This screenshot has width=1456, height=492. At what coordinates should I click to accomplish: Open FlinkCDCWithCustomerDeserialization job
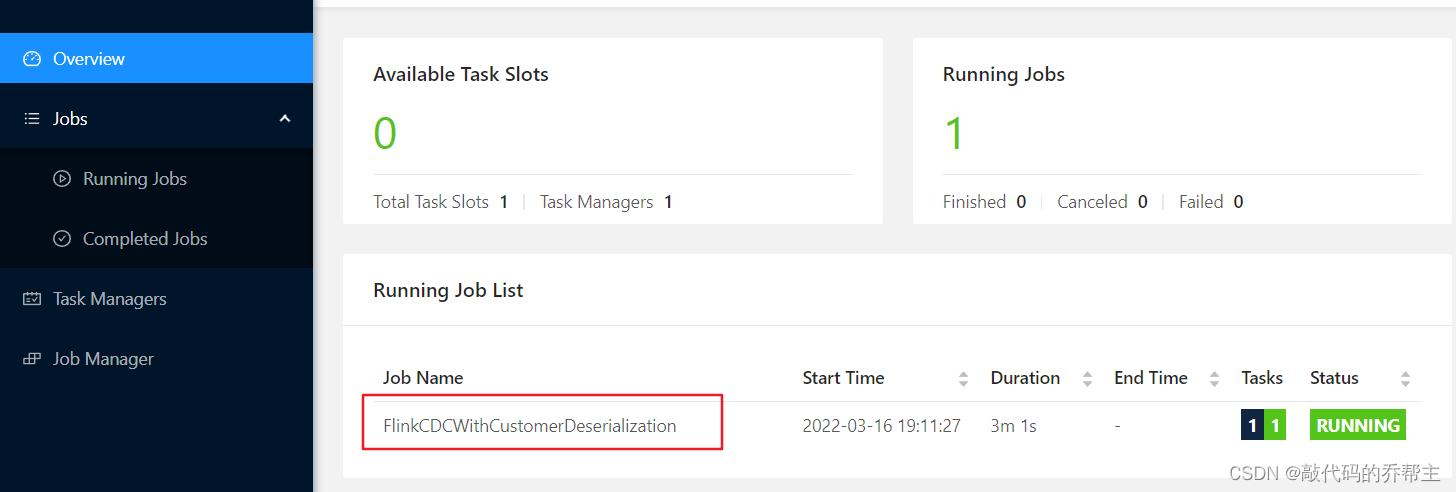[x=530, y=426]
